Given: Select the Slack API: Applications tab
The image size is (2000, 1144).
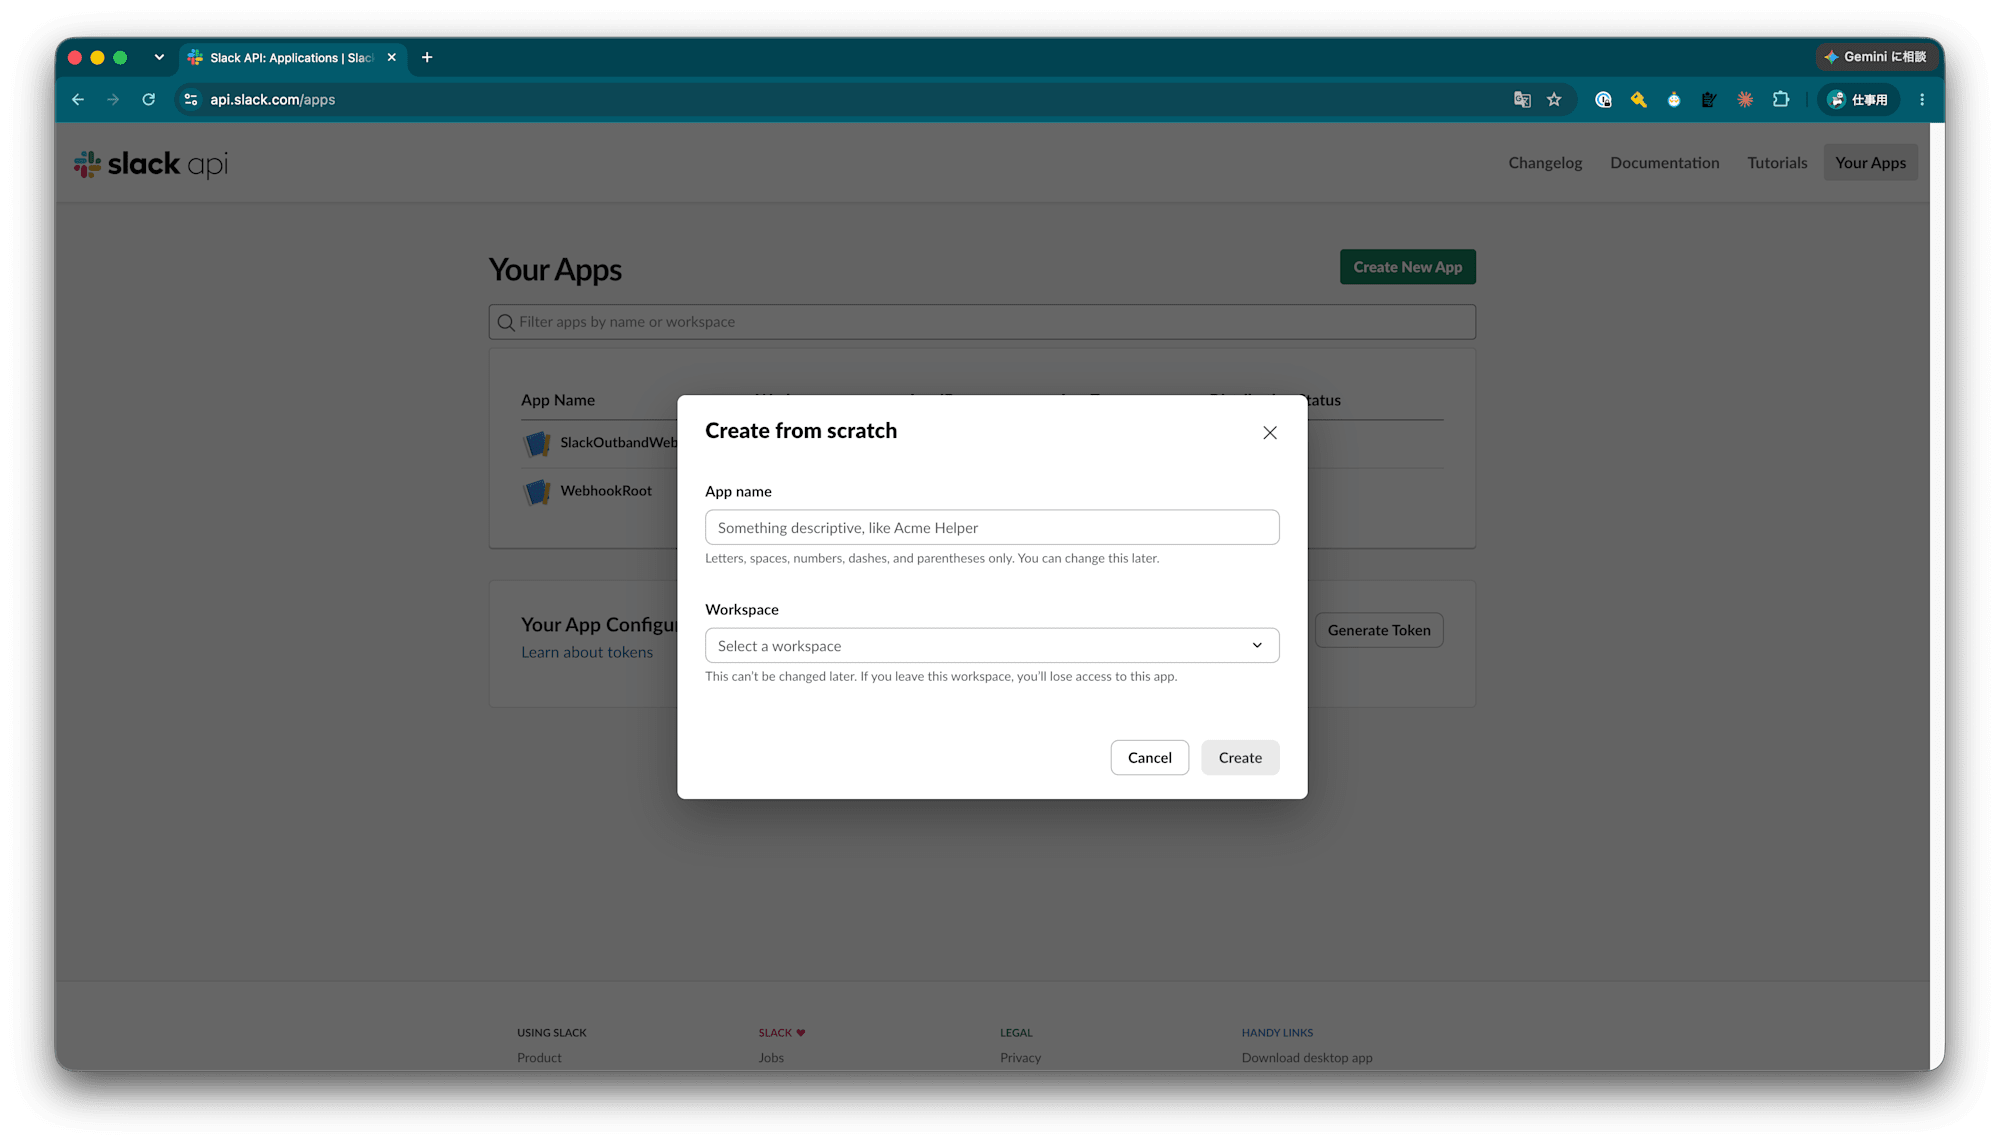Looking at the screenshot, I should [x=292, y=58].
